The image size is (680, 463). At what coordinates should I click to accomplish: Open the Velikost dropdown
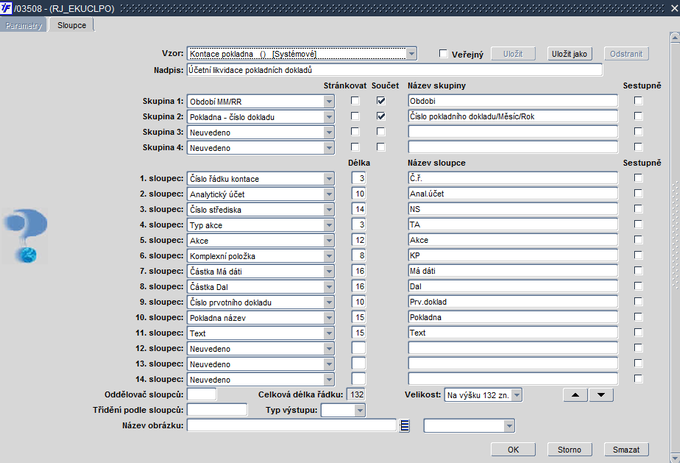pyautogui.click(x=516, y=394)
